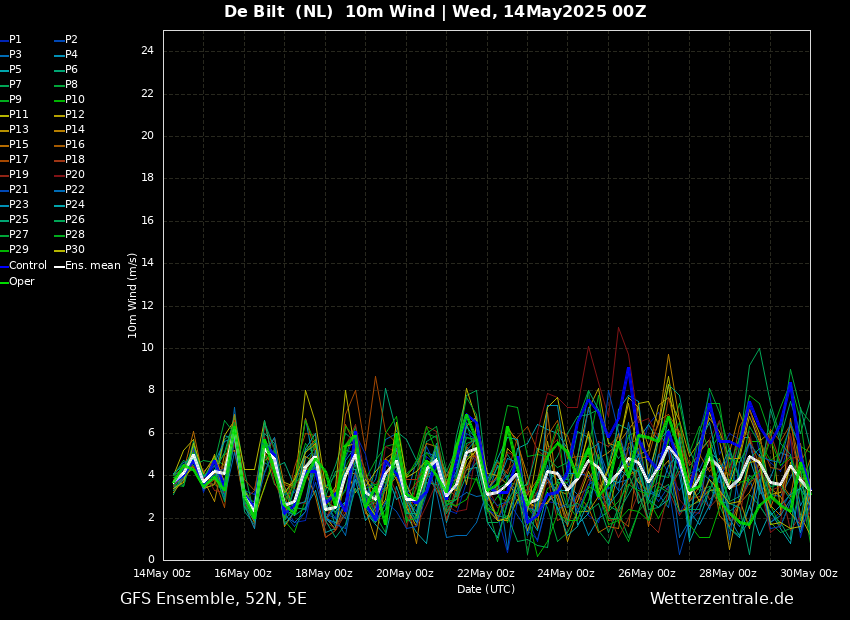Viewport: 850px width, 620px height.
Task: Click the Date (UTC) axis title
Action: click(486, 589)
